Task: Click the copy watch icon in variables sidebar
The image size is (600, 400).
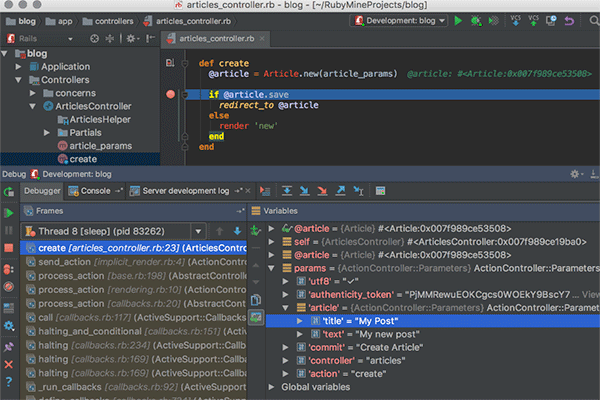Action: click(256, 300)
